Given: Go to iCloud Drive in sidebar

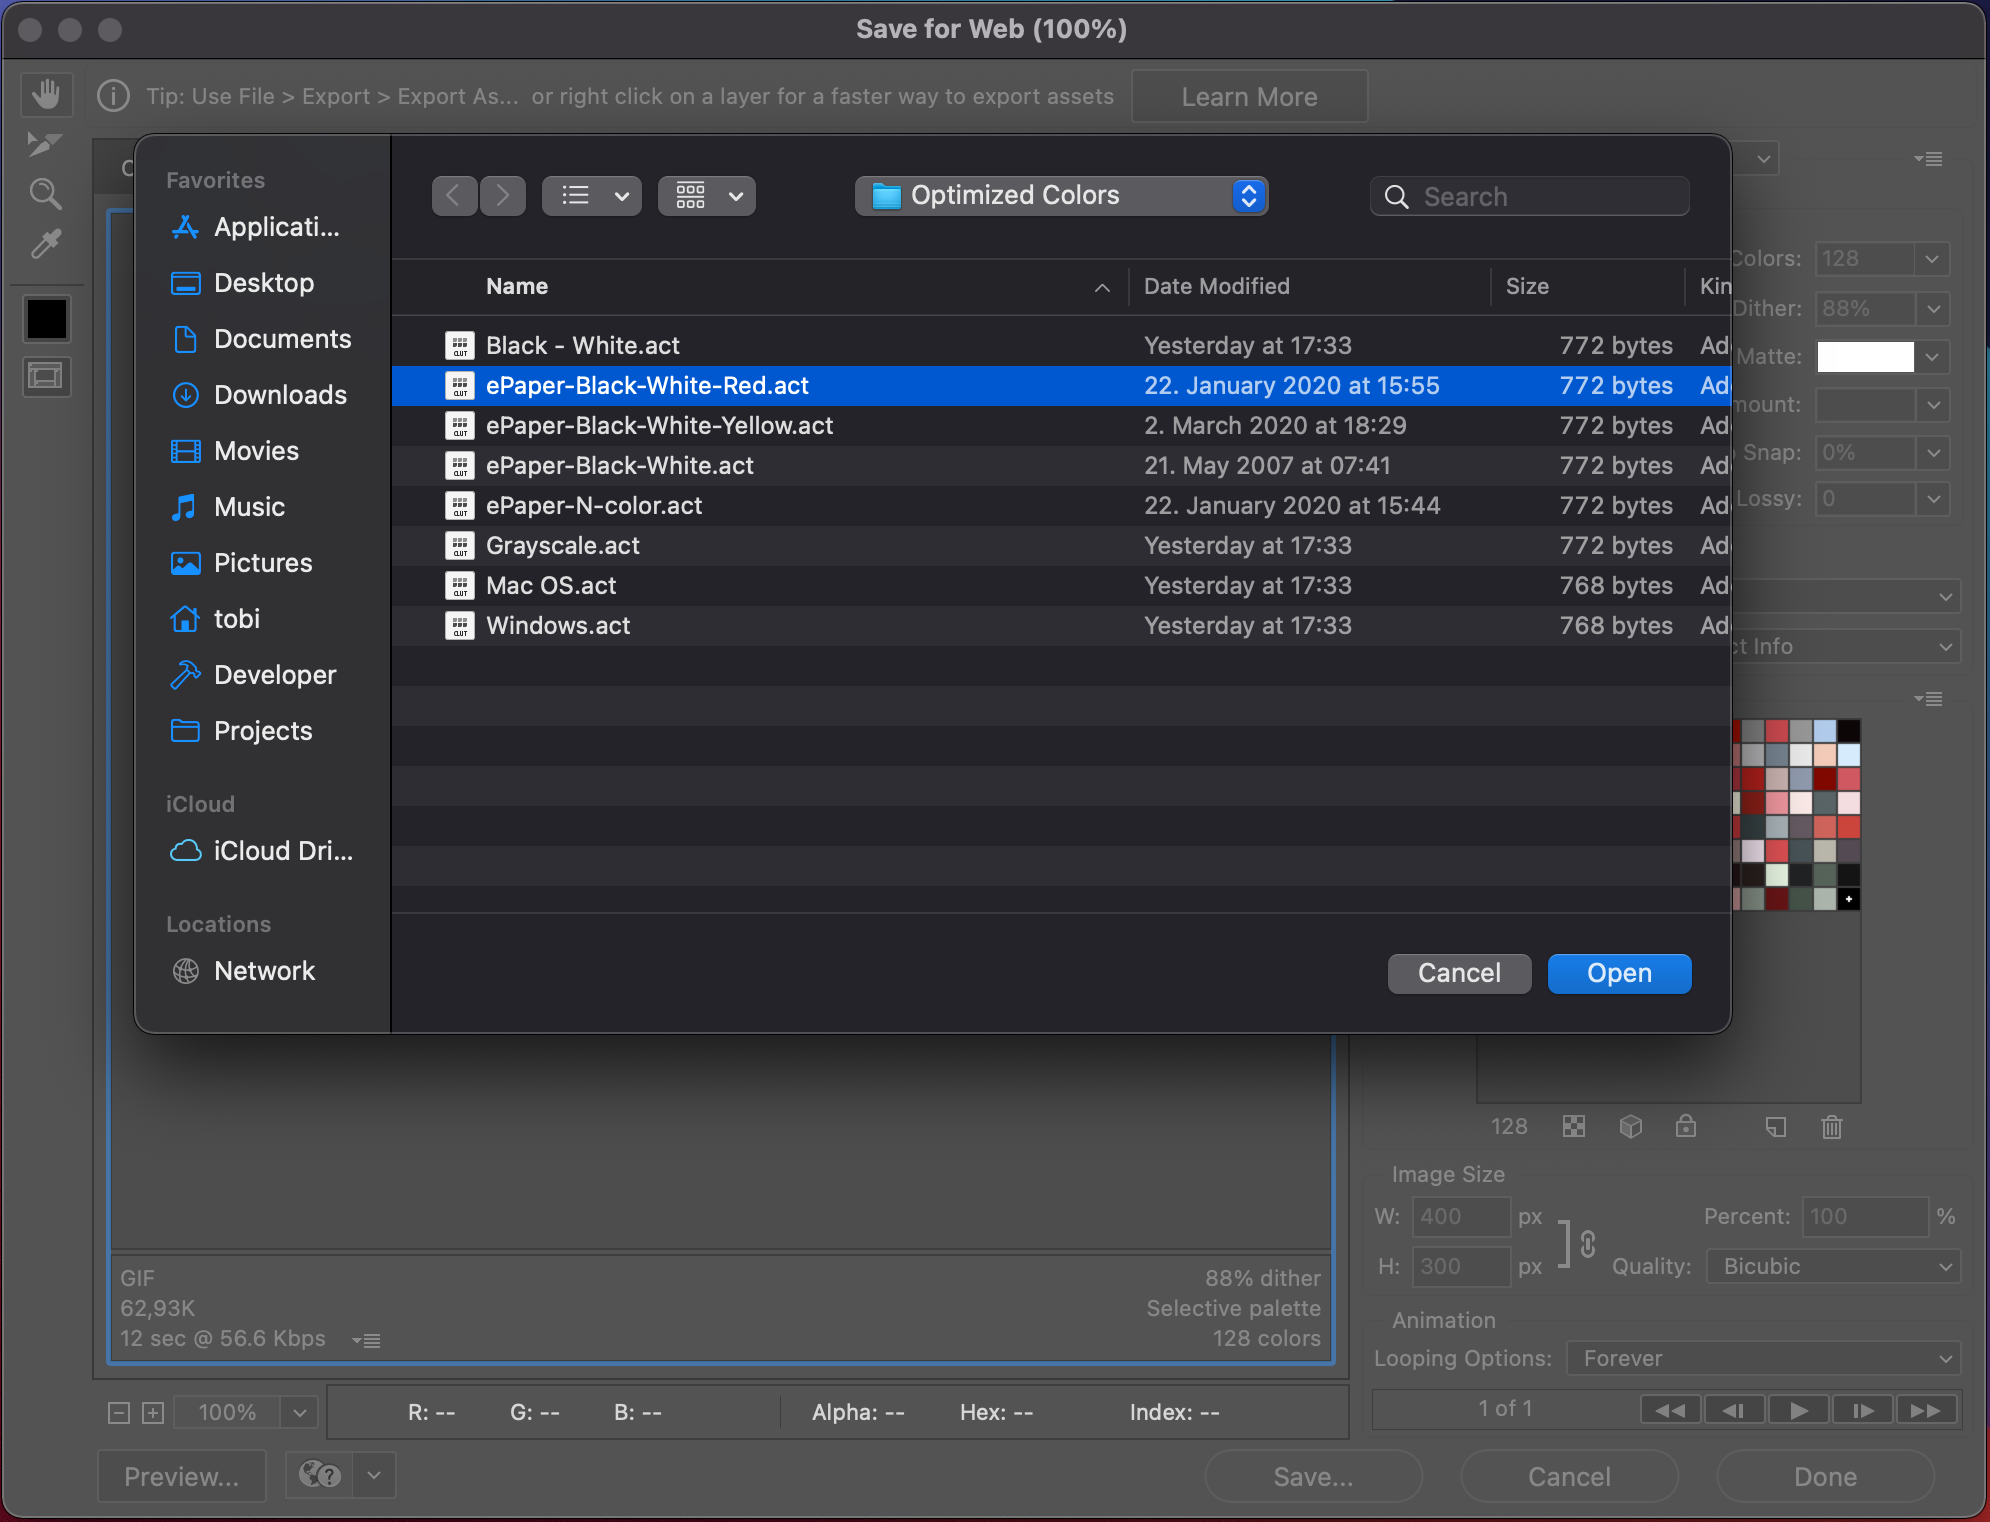Looking at the screenshot, I should pyautogui.click(x=282, y=851).
